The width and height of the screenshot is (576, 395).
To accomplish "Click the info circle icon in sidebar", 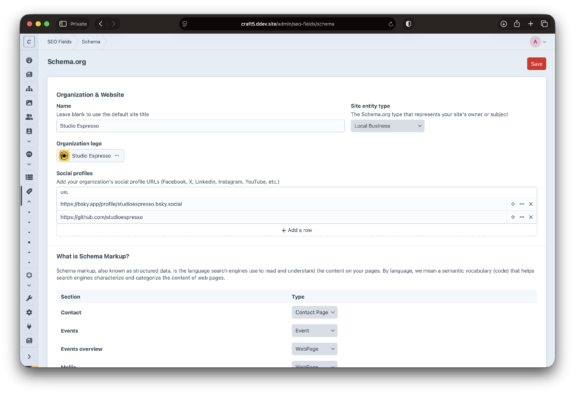I will [29, 60].
